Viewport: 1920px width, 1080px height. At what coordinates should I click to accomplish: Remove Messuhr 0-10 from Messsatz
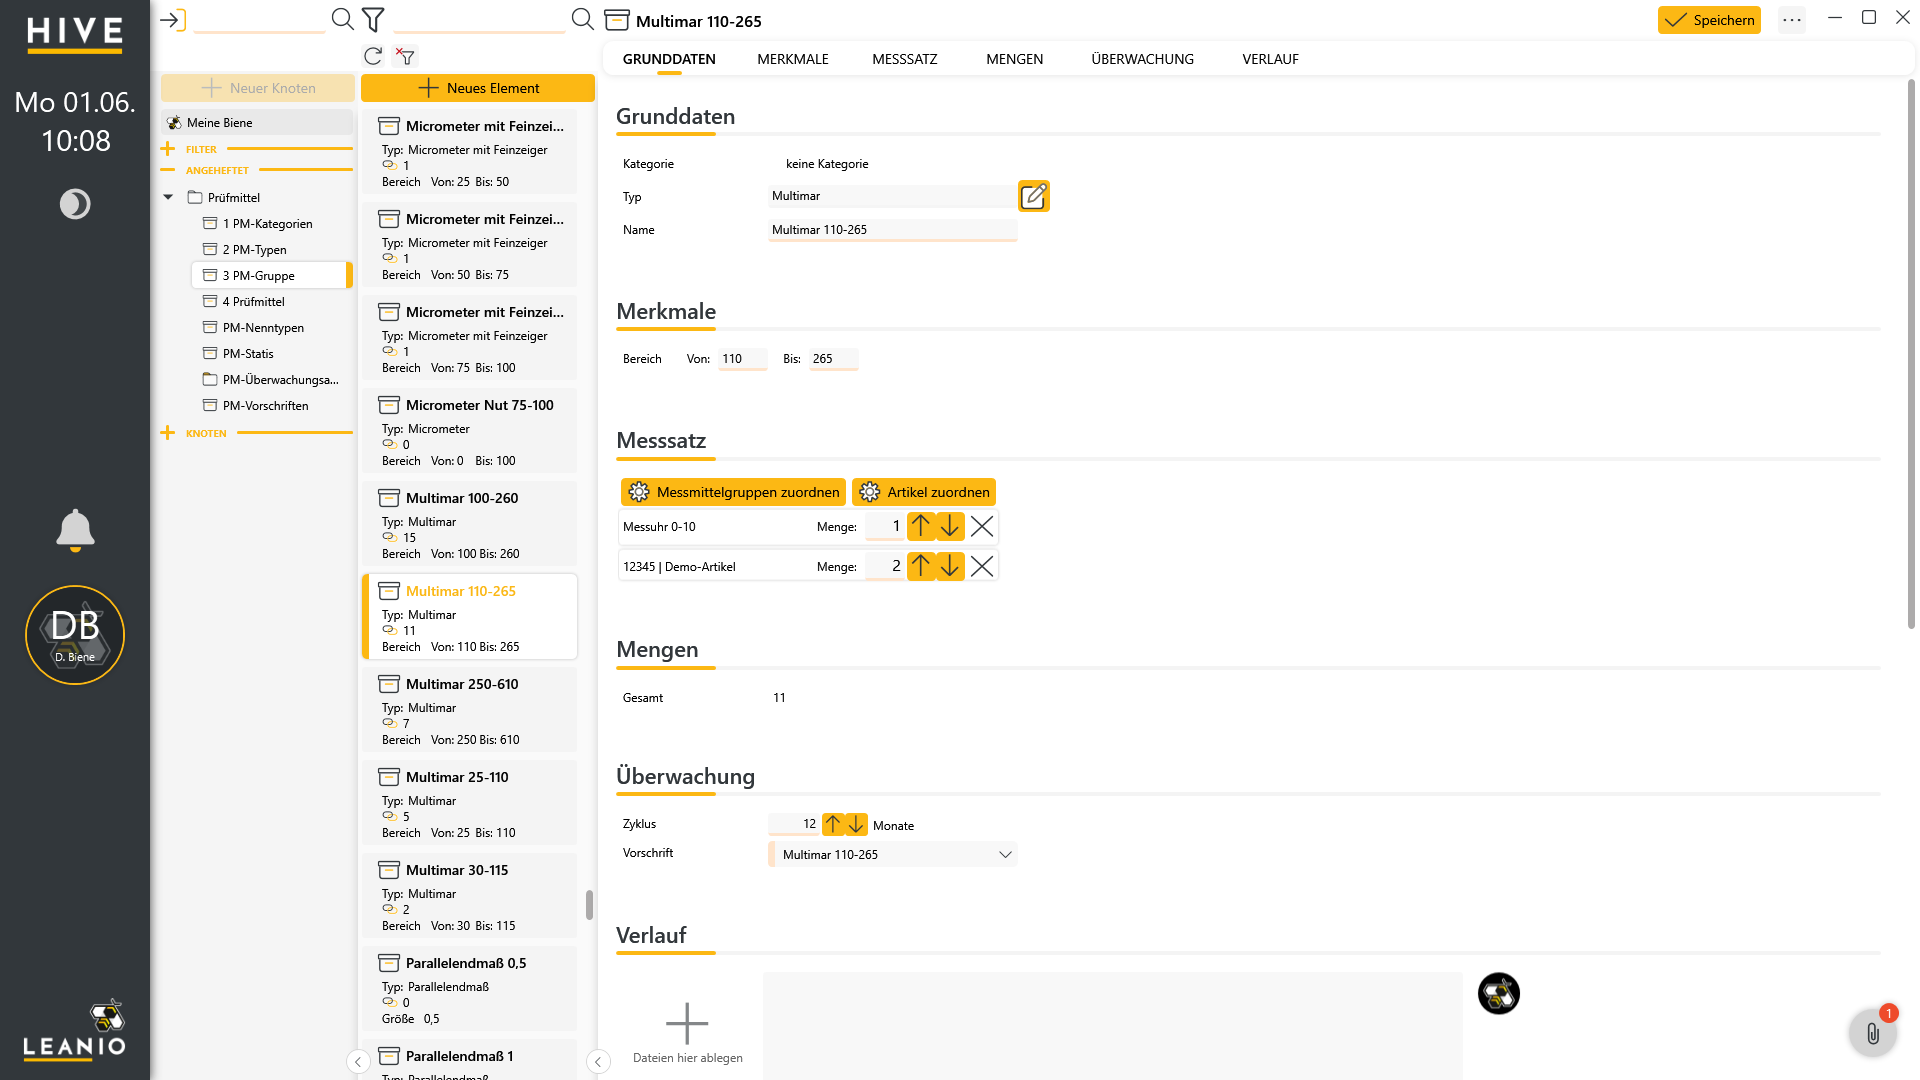[x=982, y=526]
